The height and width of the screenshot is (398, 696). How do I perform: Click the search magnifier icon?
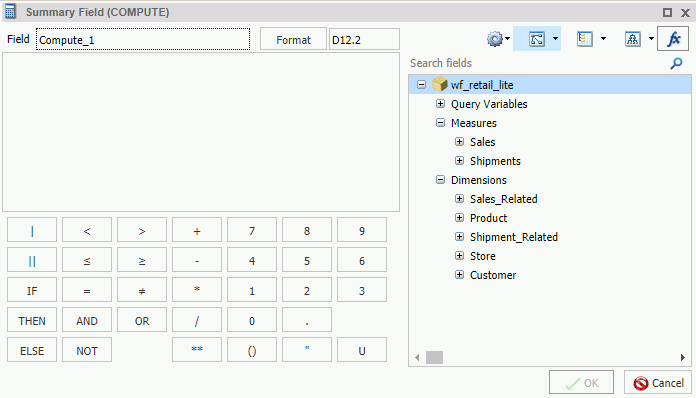[676, 63]
